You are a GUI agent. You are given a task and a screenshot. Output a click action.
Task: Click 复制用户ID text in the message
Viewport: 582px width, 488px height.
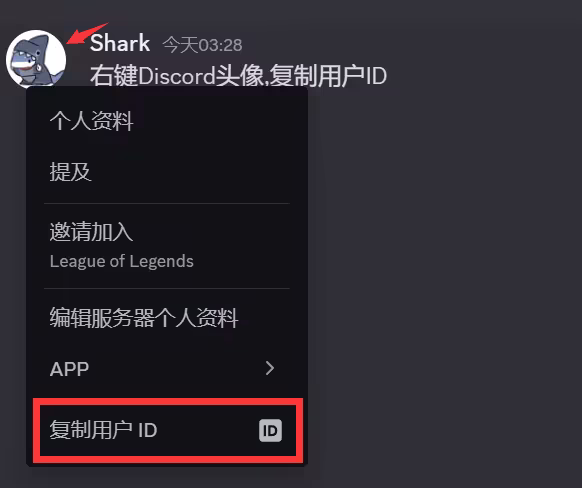(x=328, y=76)
